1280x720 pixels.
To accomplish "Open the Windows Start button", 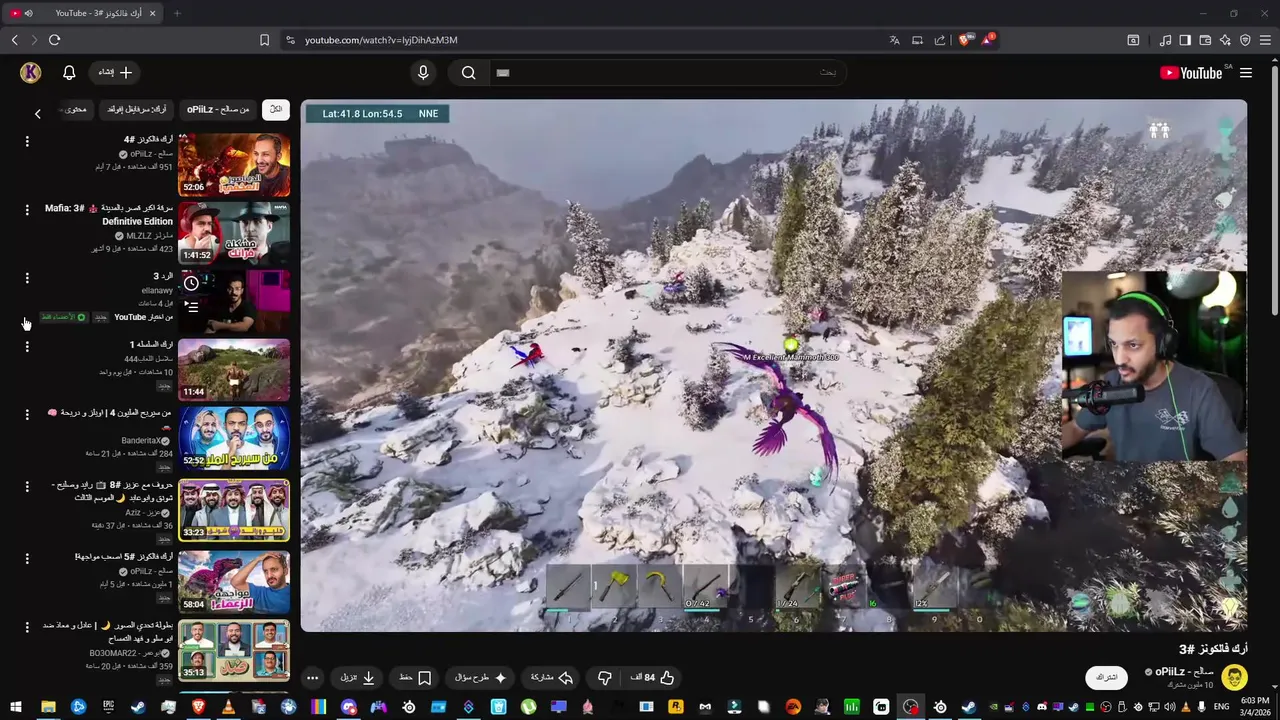I will coord(15,707).
